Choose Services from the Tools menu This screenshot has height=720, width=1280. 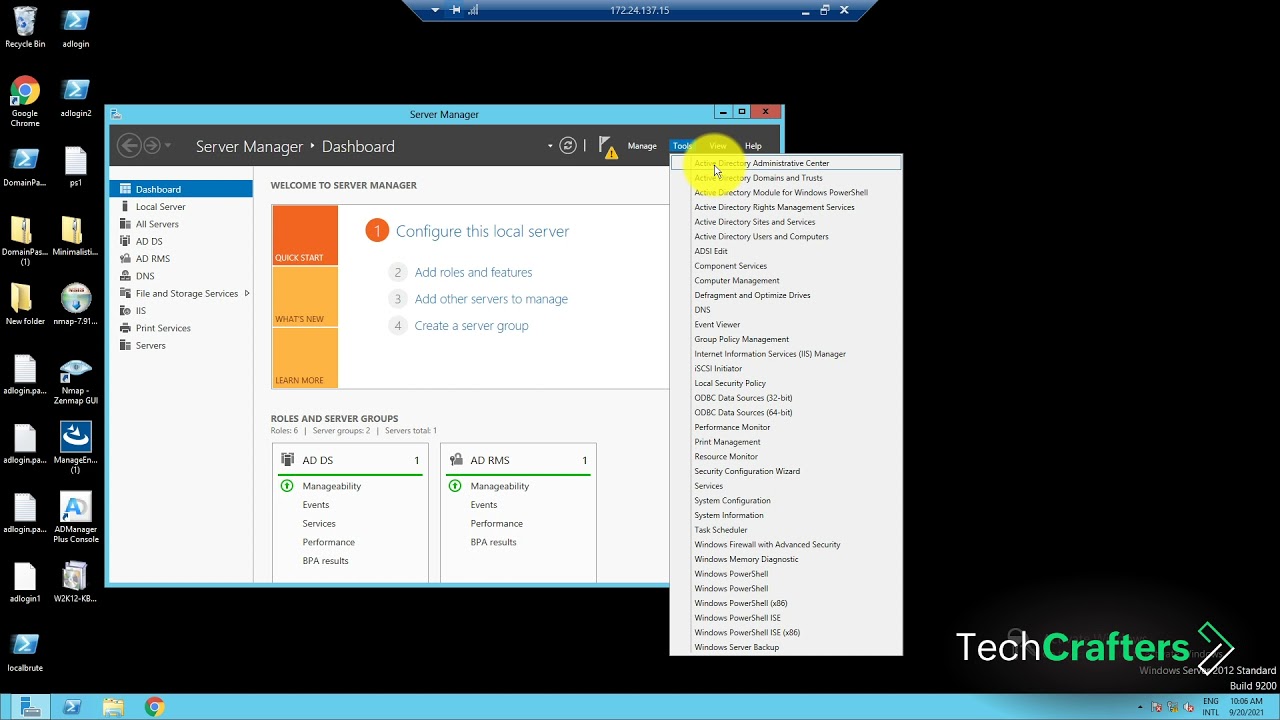pos(786,486)
